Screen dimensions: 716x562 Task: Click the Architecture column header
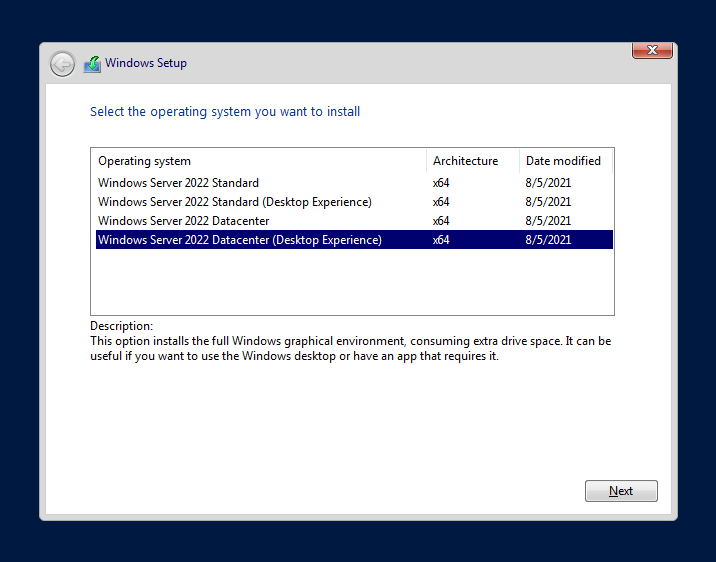coord(473,161)
